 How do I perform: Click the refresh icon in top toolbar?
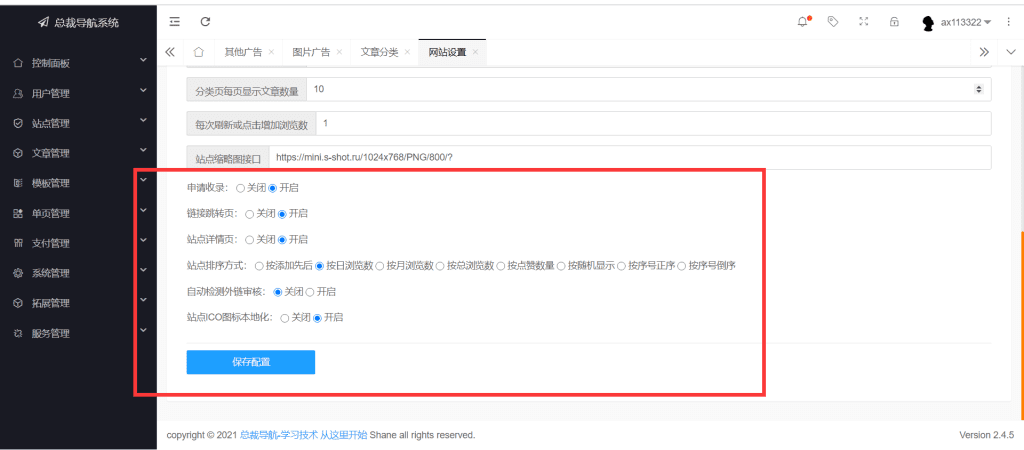point(205,21)
